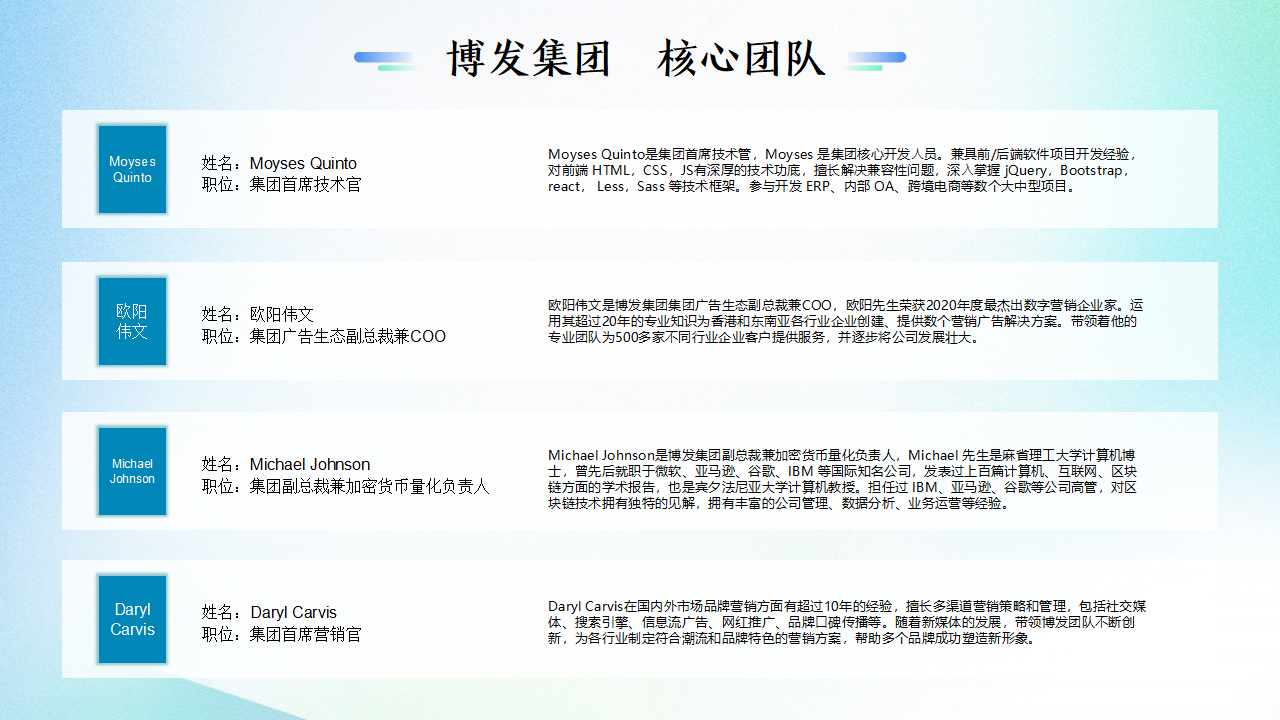
Task: Click the text 职位：集团首席营销官
Action: coord(281,634)
